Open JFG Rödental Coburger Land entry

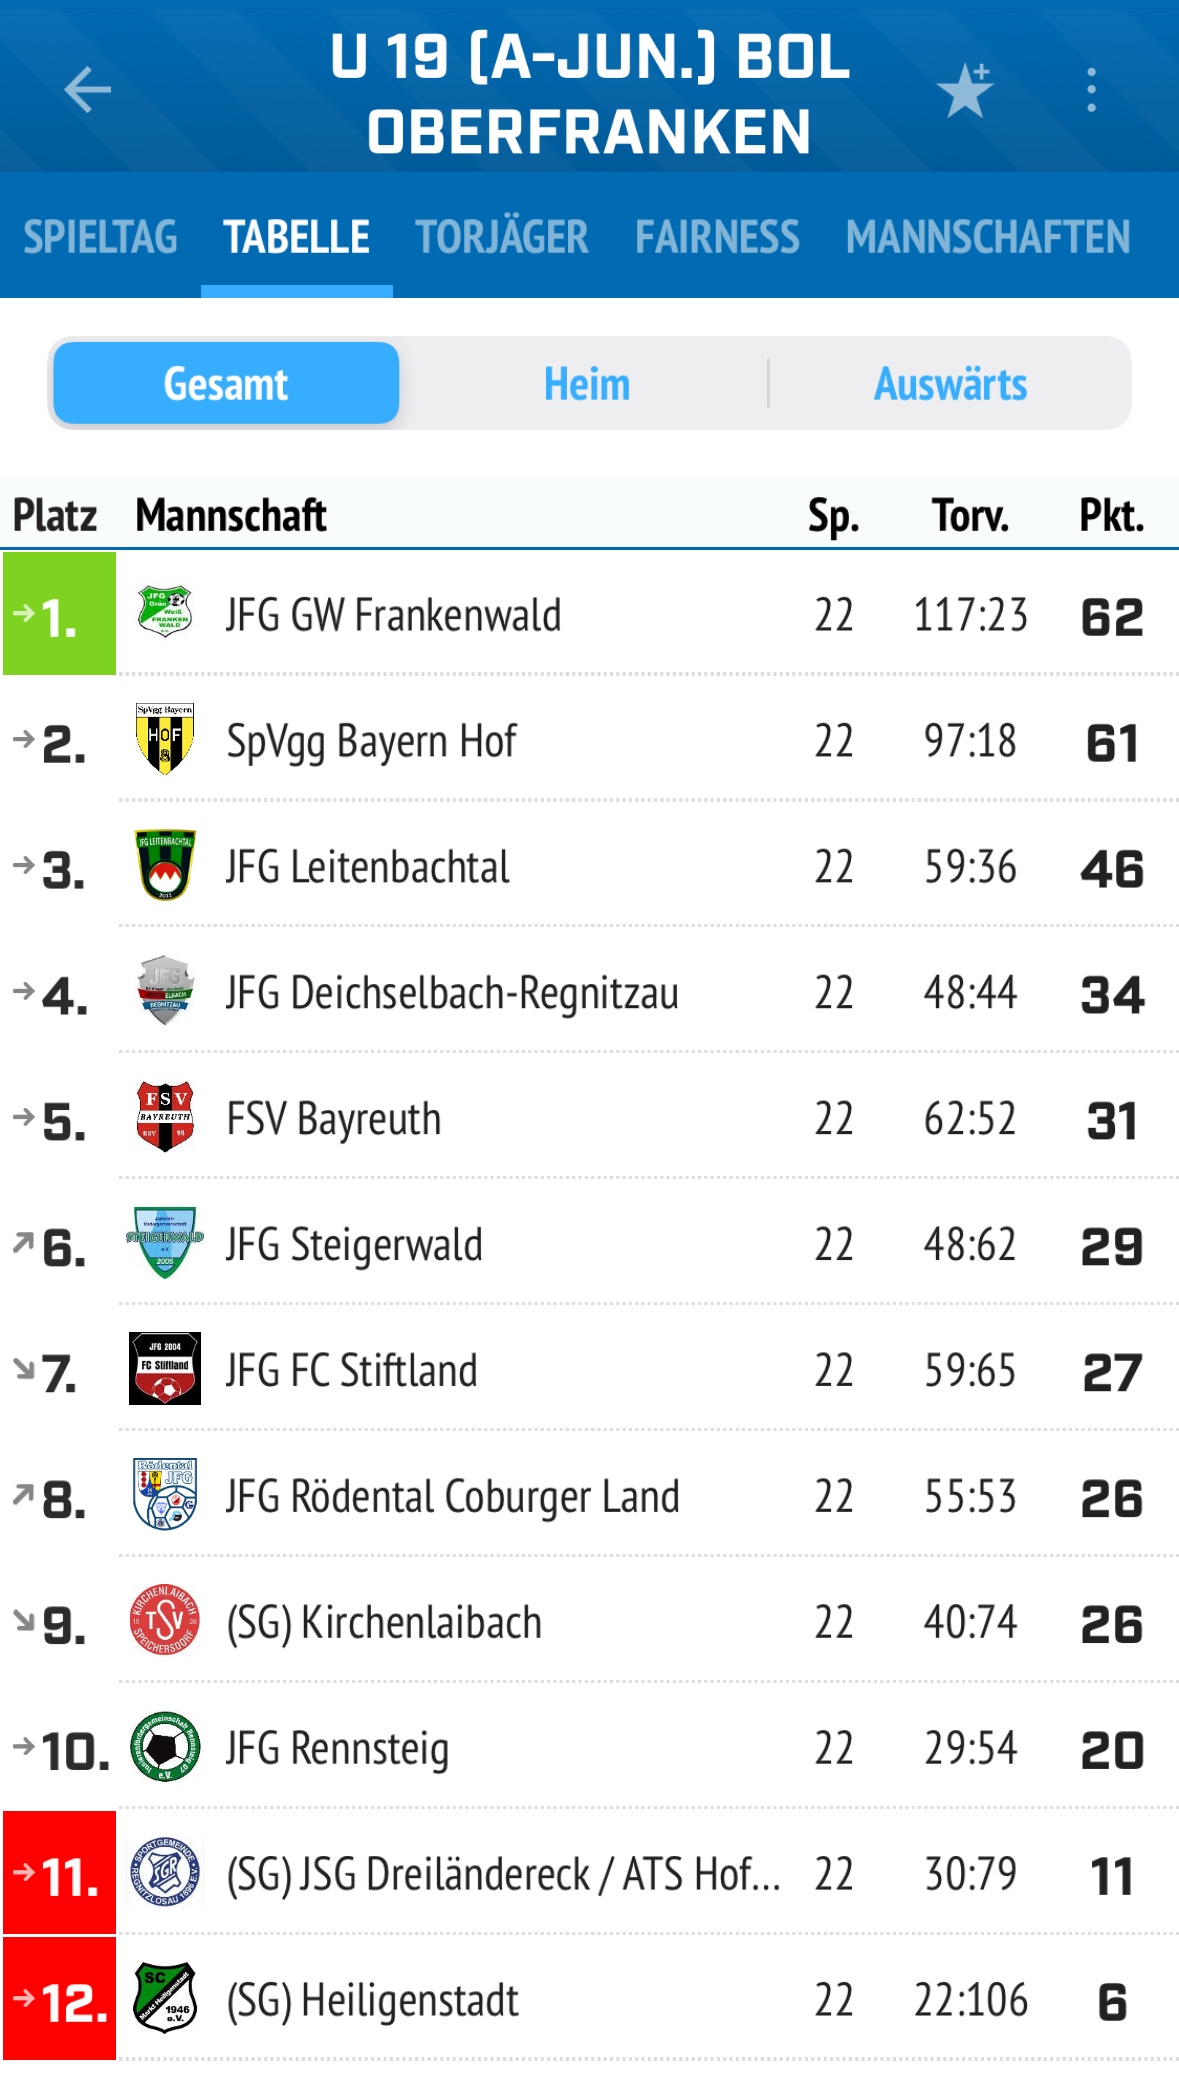point(590,1496)
